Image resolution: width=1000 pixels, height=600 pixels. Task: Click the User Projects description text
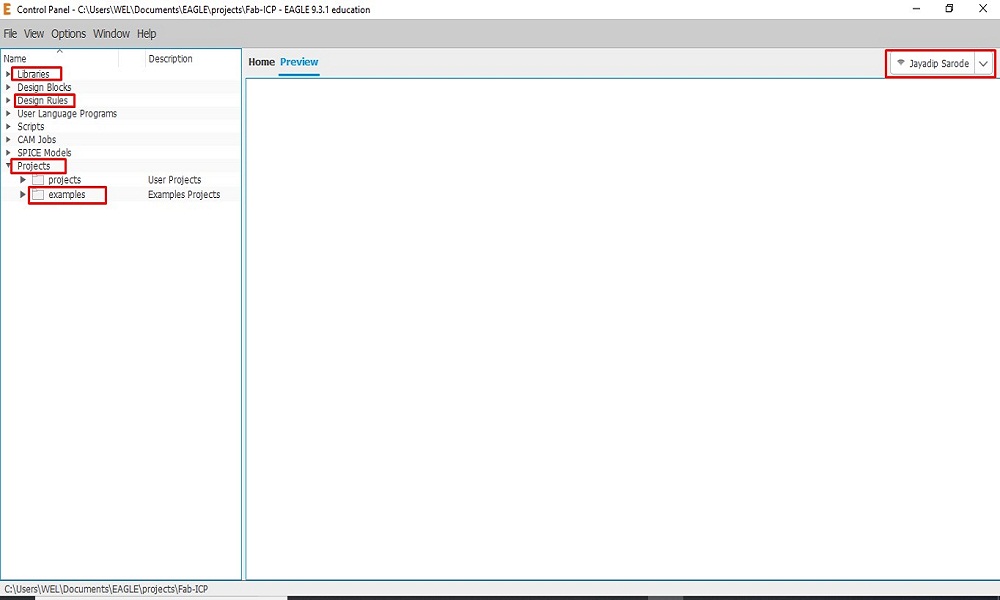[x=174, y=180]
